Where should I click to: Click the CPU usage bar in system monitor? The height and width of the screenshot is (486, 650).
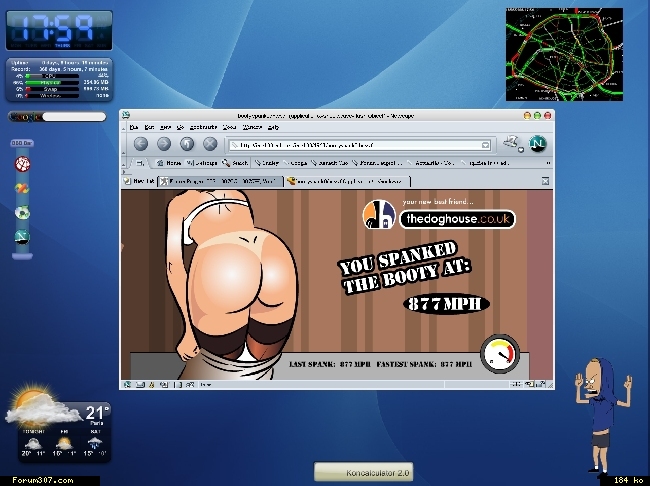52,76
